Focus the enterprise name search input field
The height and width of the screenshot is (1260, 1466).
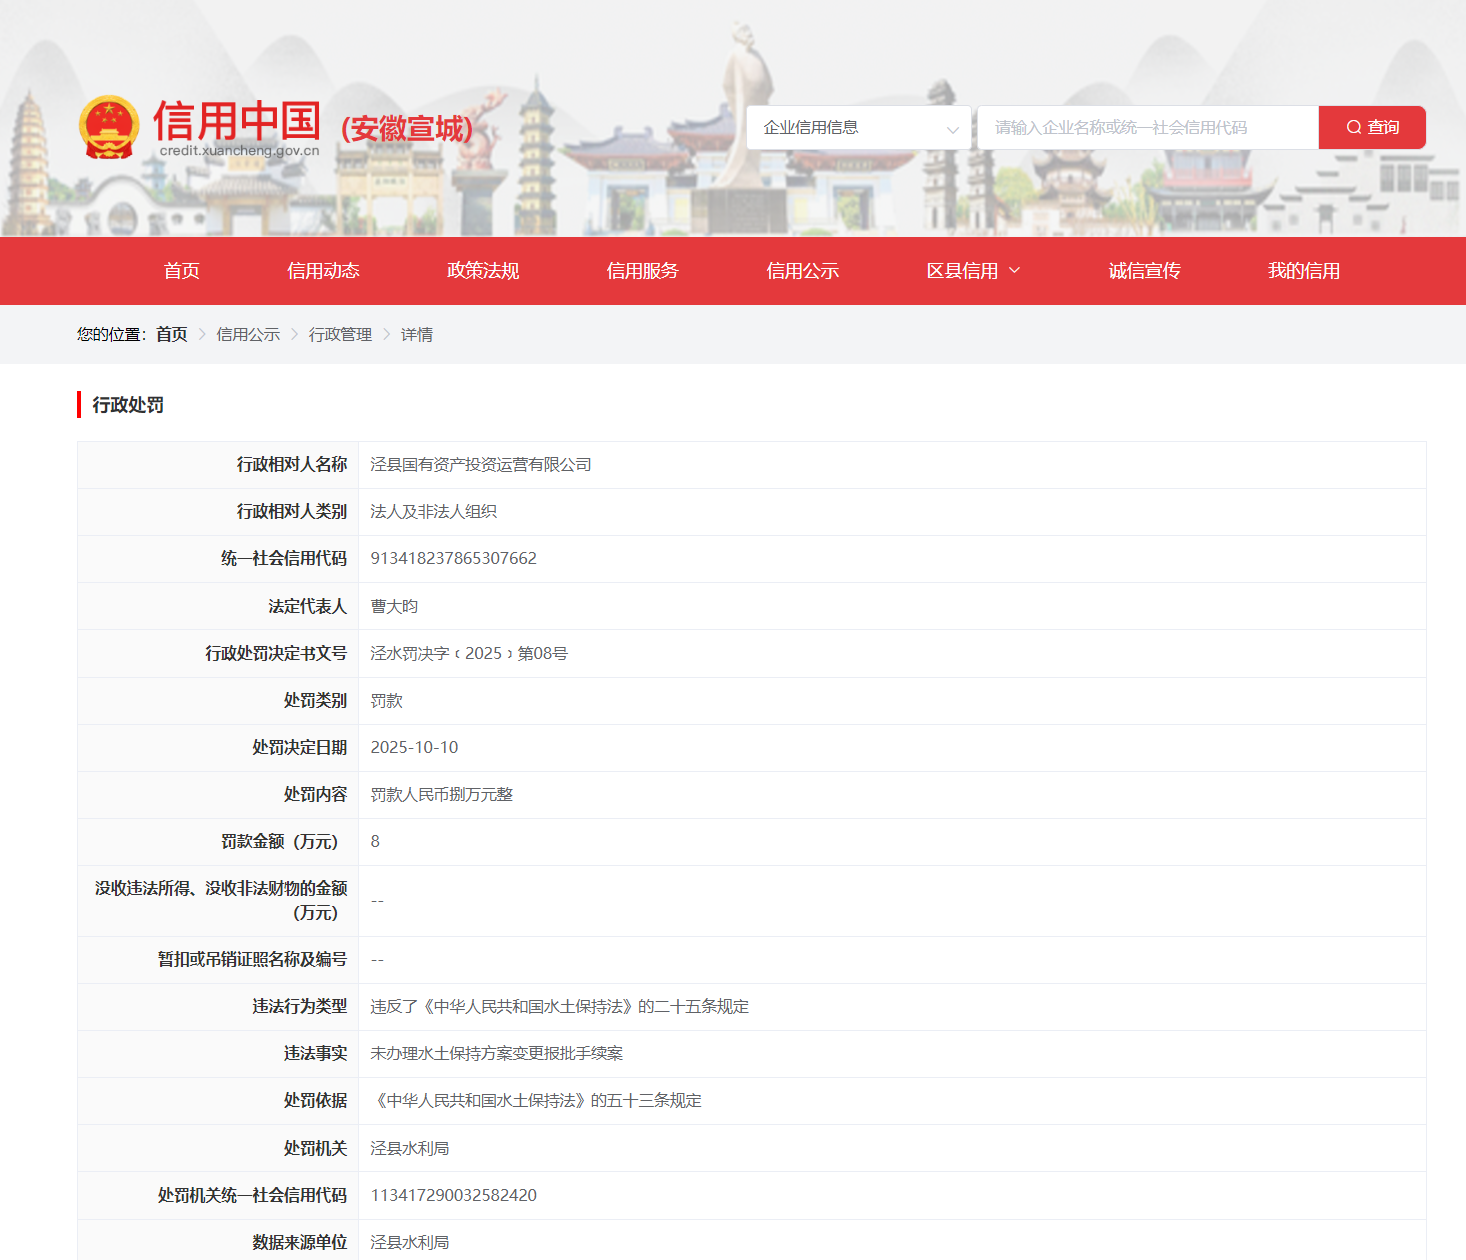pyautogui.click(x=1148, y=127)
